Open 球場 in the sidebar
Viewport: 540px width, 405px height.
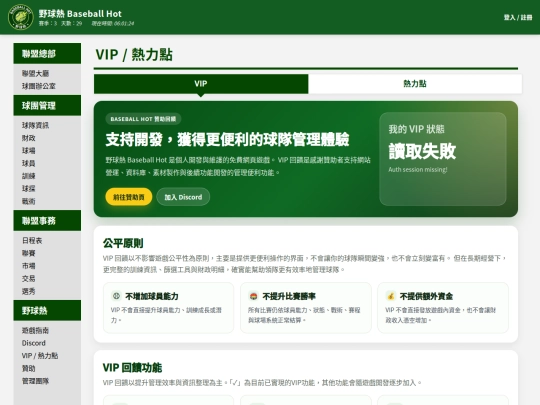point(29,151)
